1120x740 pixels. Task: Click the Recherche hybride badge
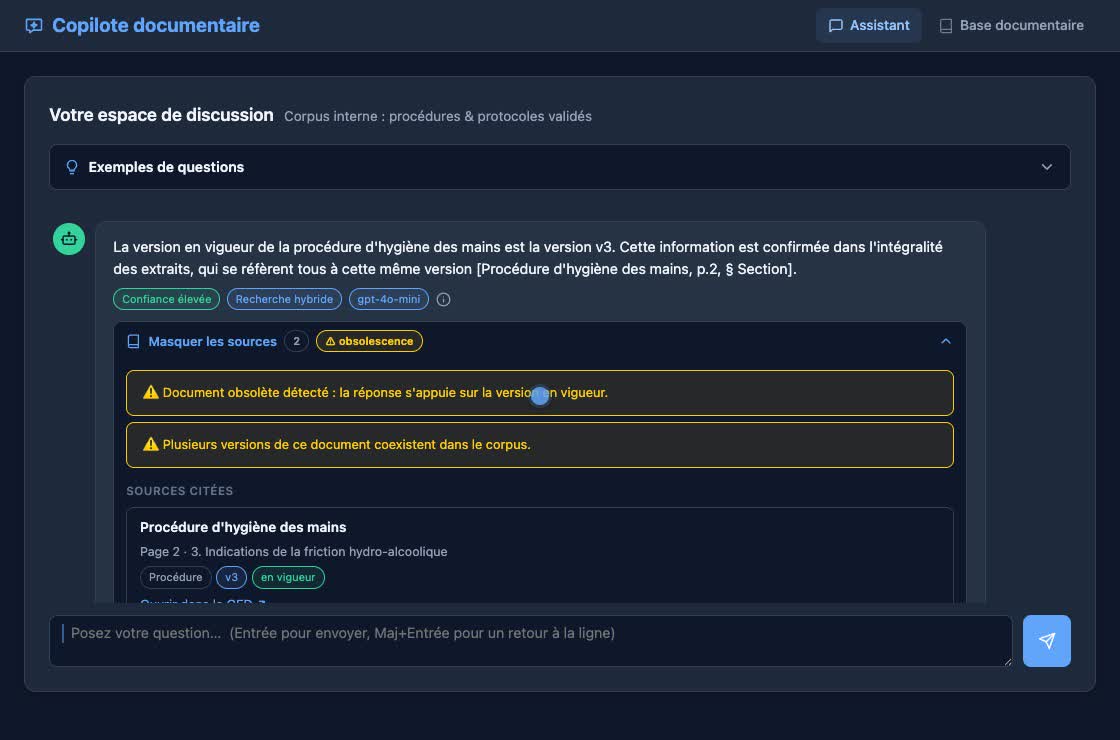(x=284, y=299)
